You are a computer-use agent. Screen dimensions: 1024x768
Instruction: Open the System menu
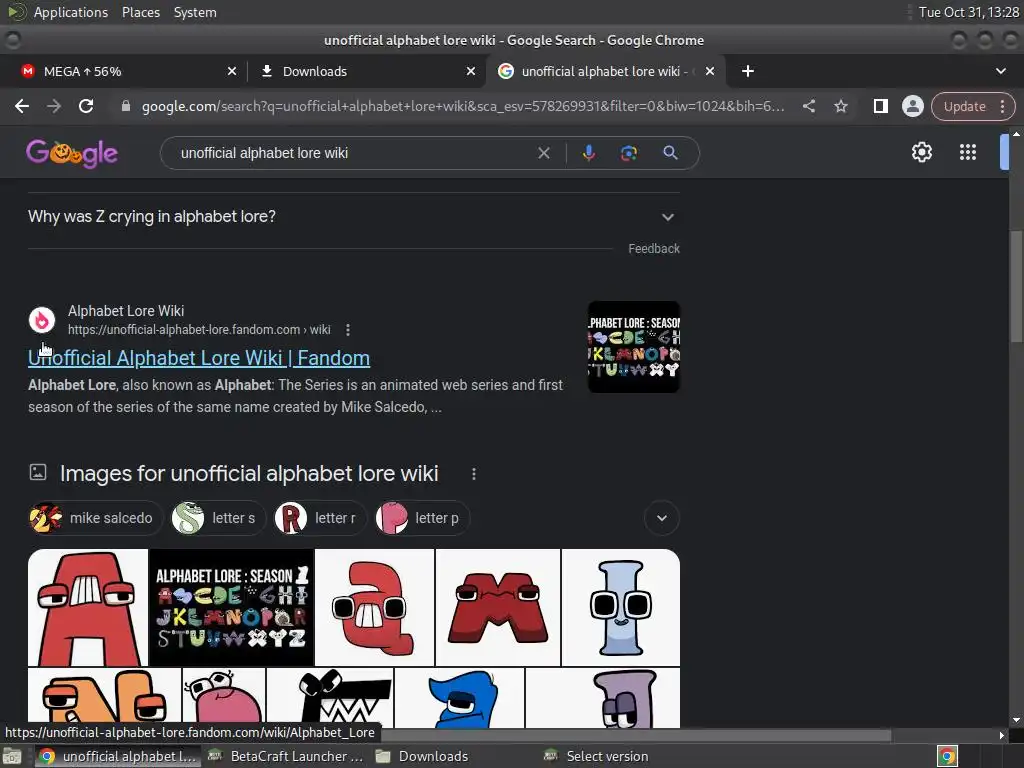(195, 12)
